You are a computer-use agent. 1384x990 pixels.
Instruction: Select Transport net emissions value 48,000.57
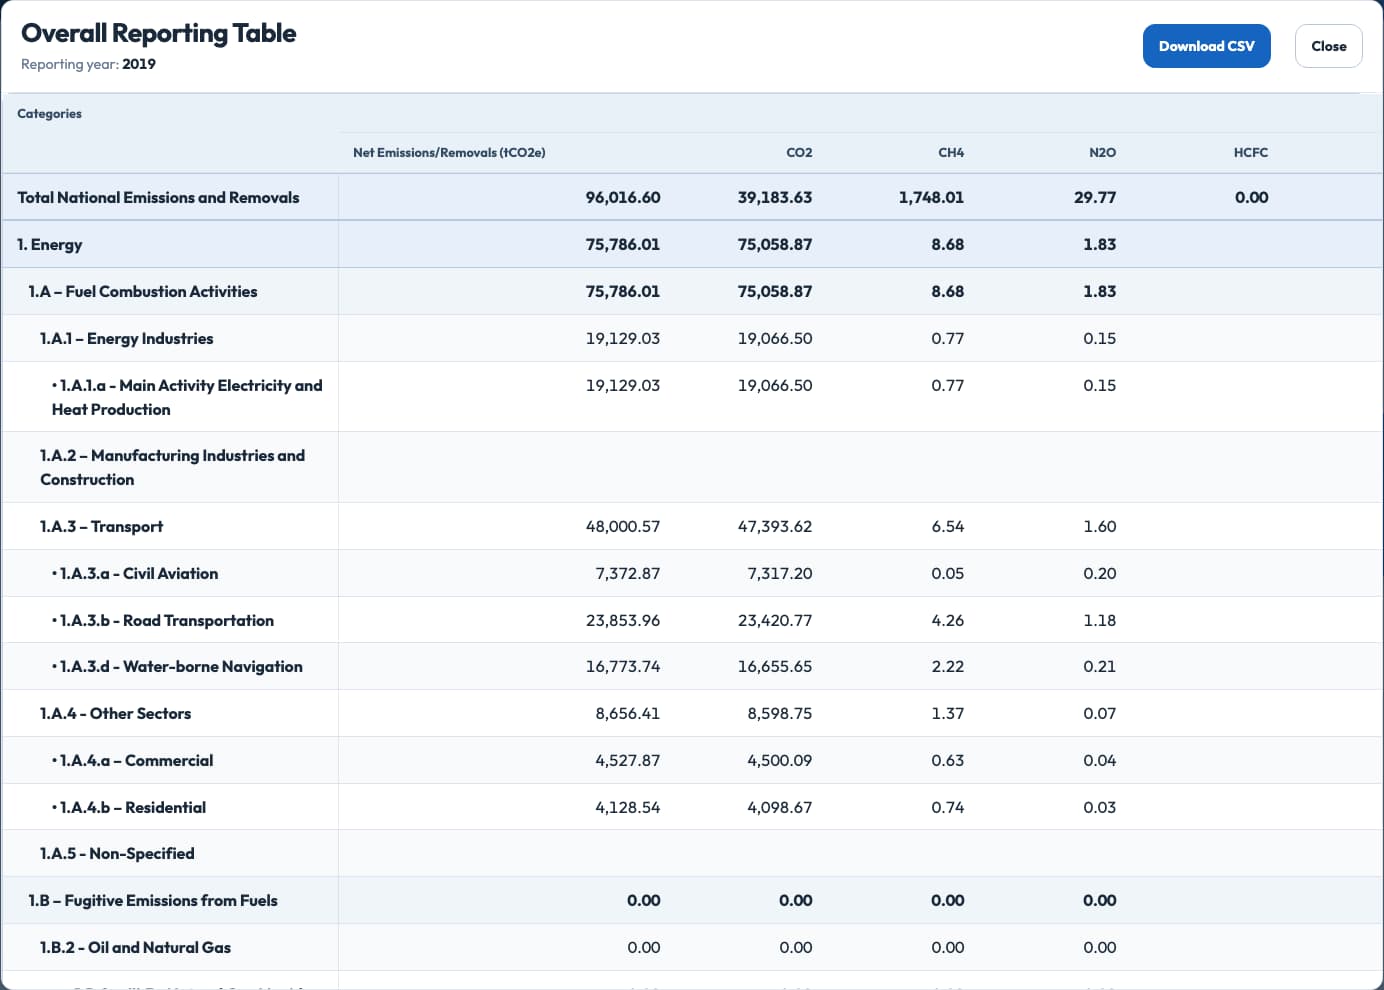point(623,526)
